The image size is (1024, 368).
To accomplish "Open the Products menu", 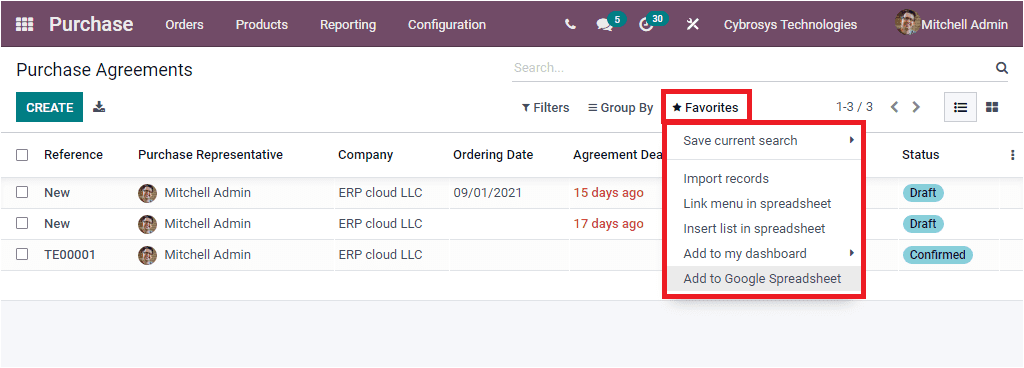I will 262,25.
